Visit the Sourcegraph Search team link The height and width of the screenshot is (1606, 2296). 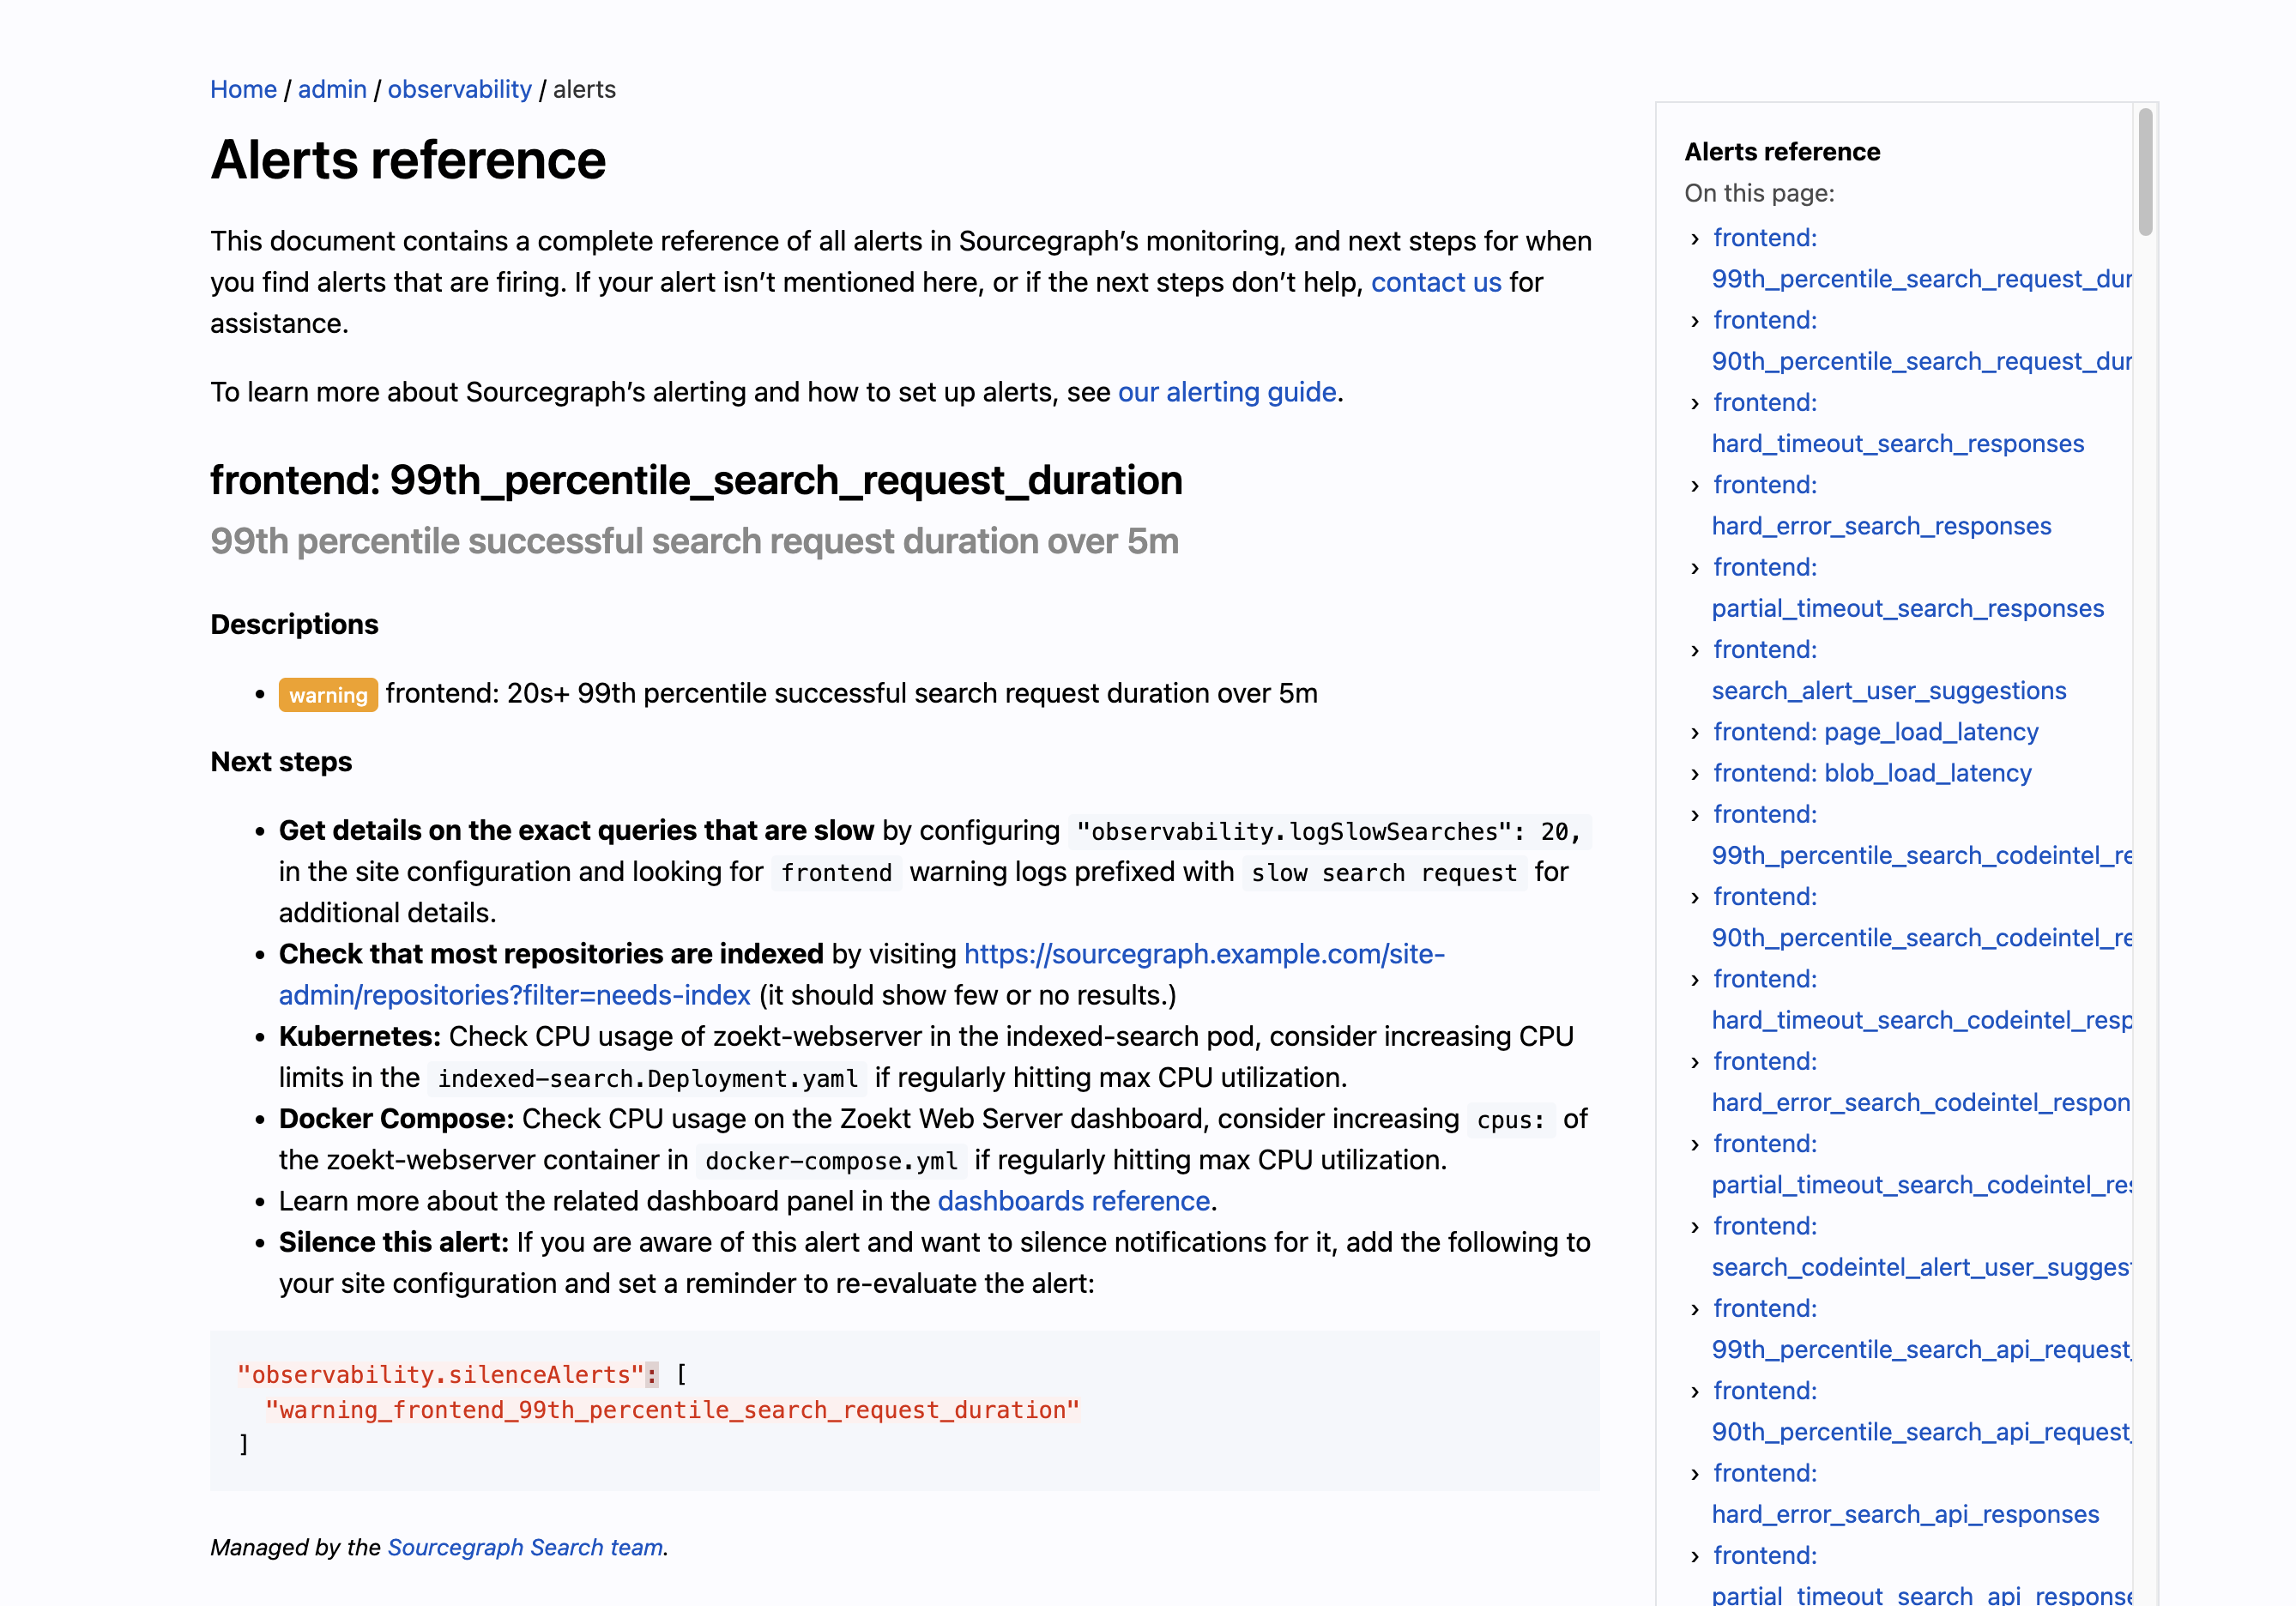tap(525, 1547)
